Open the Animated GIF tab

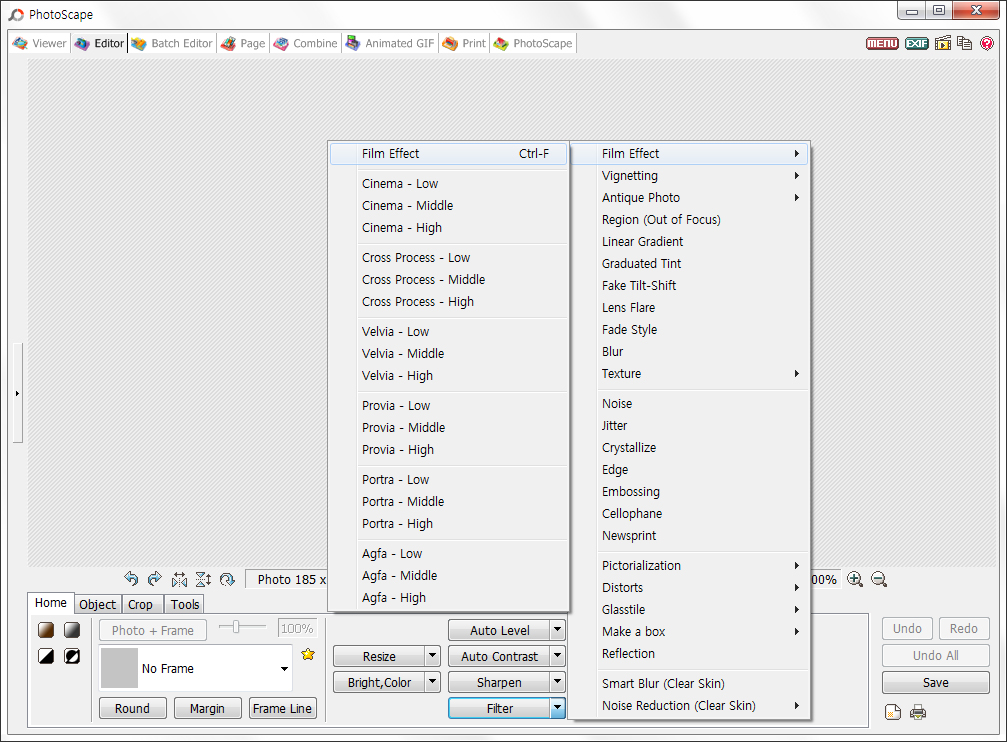(x=390, y=43)
